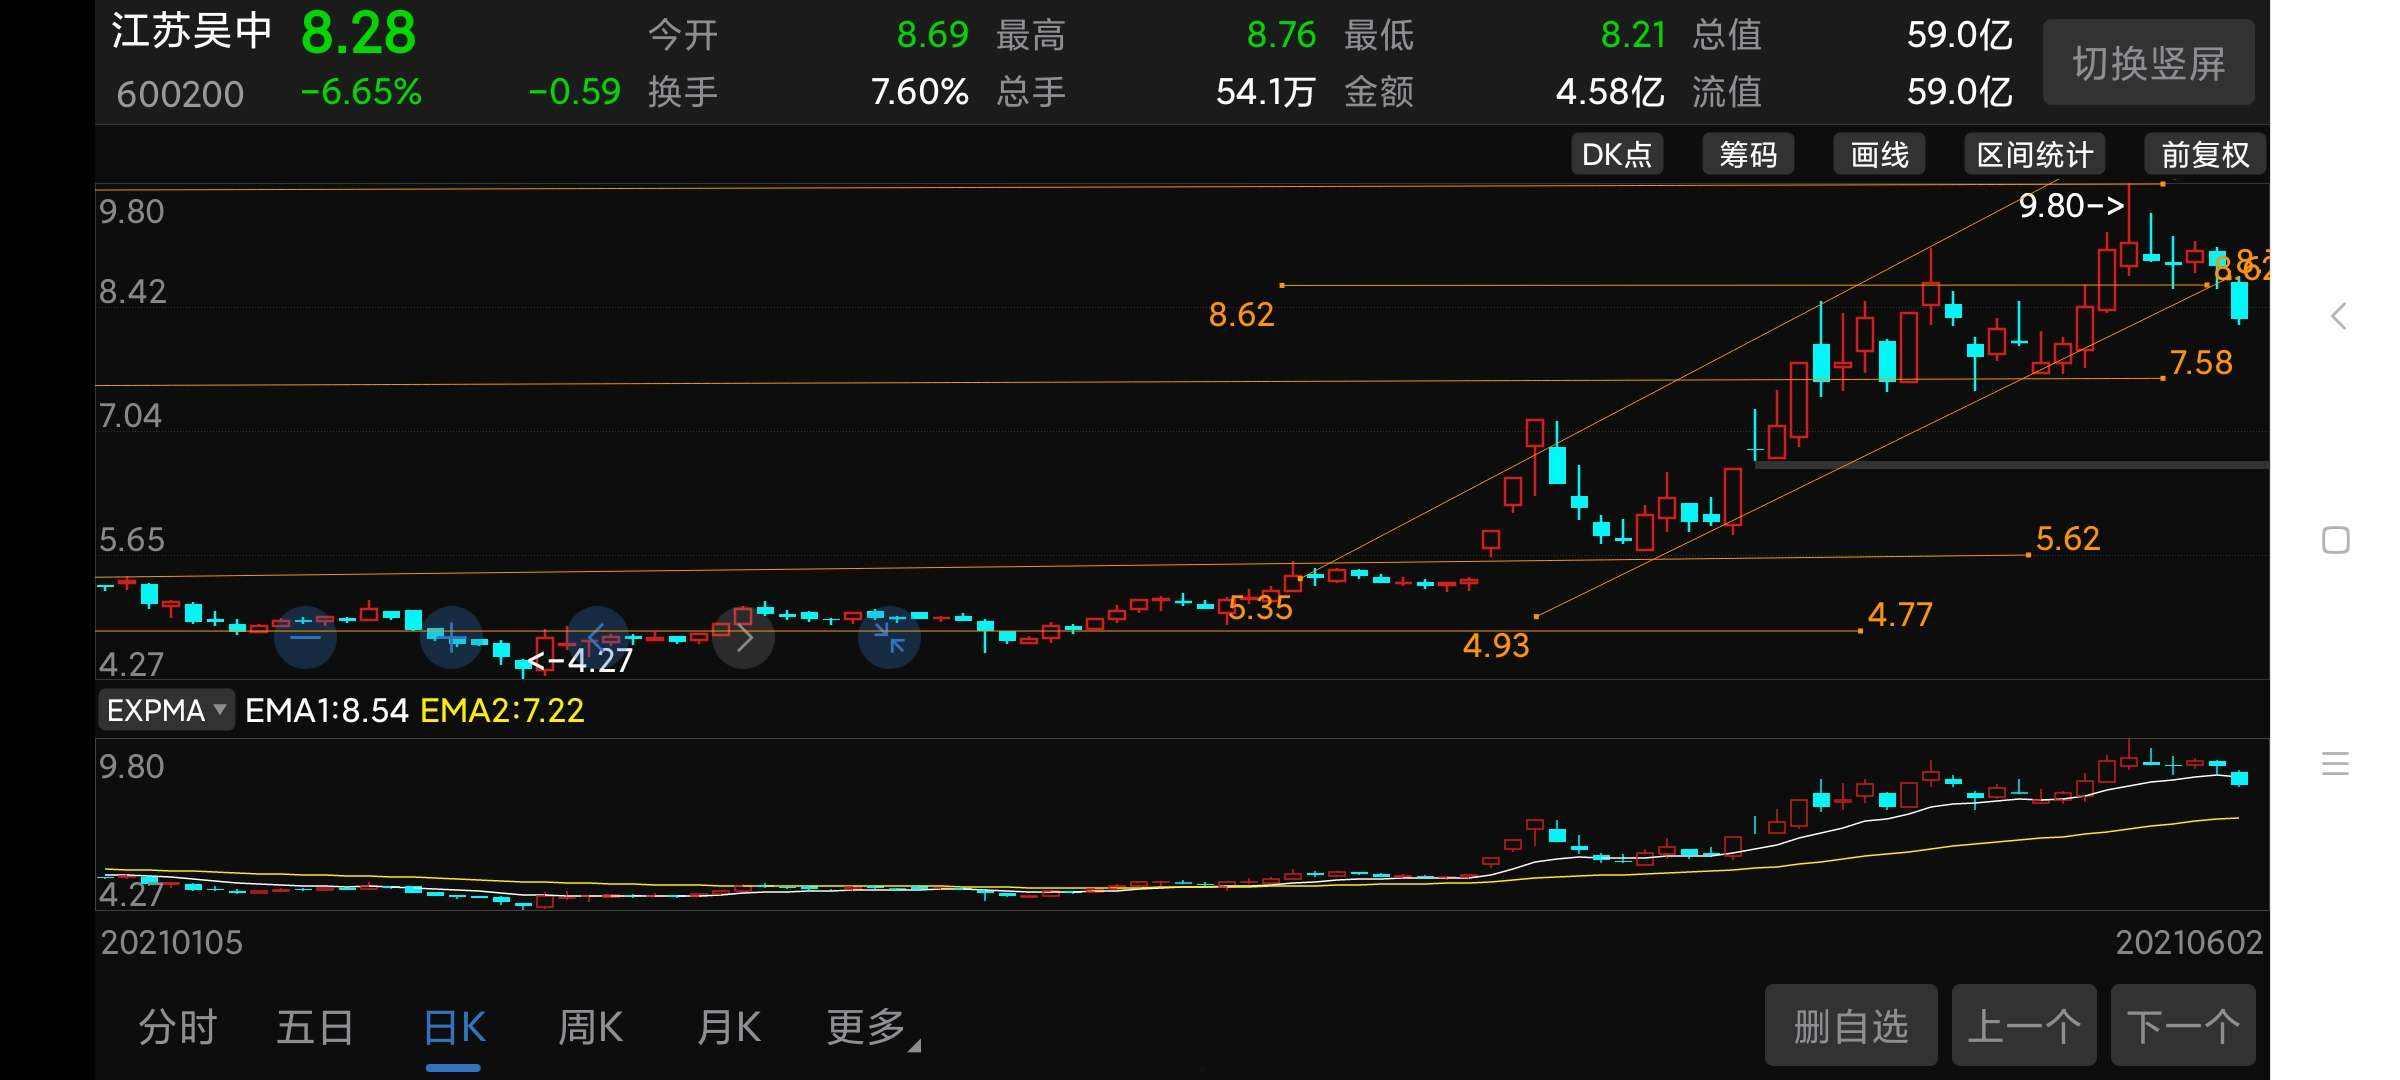Viewport: 2400px width, 1080px height.
Task: Tap Android home square button
Action: (2336, 540)
